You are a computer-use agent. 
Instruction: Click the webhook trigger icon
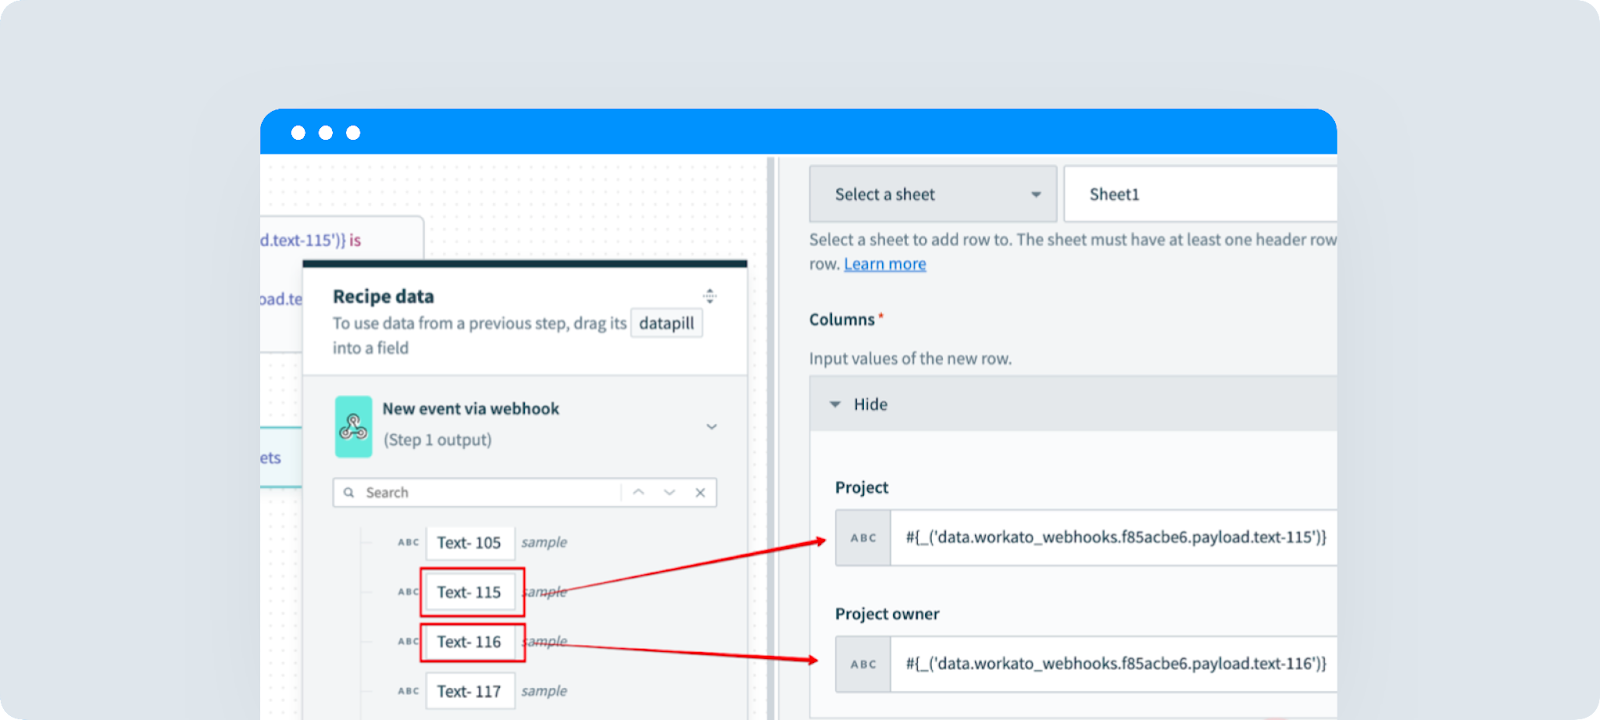click(353, 426)
